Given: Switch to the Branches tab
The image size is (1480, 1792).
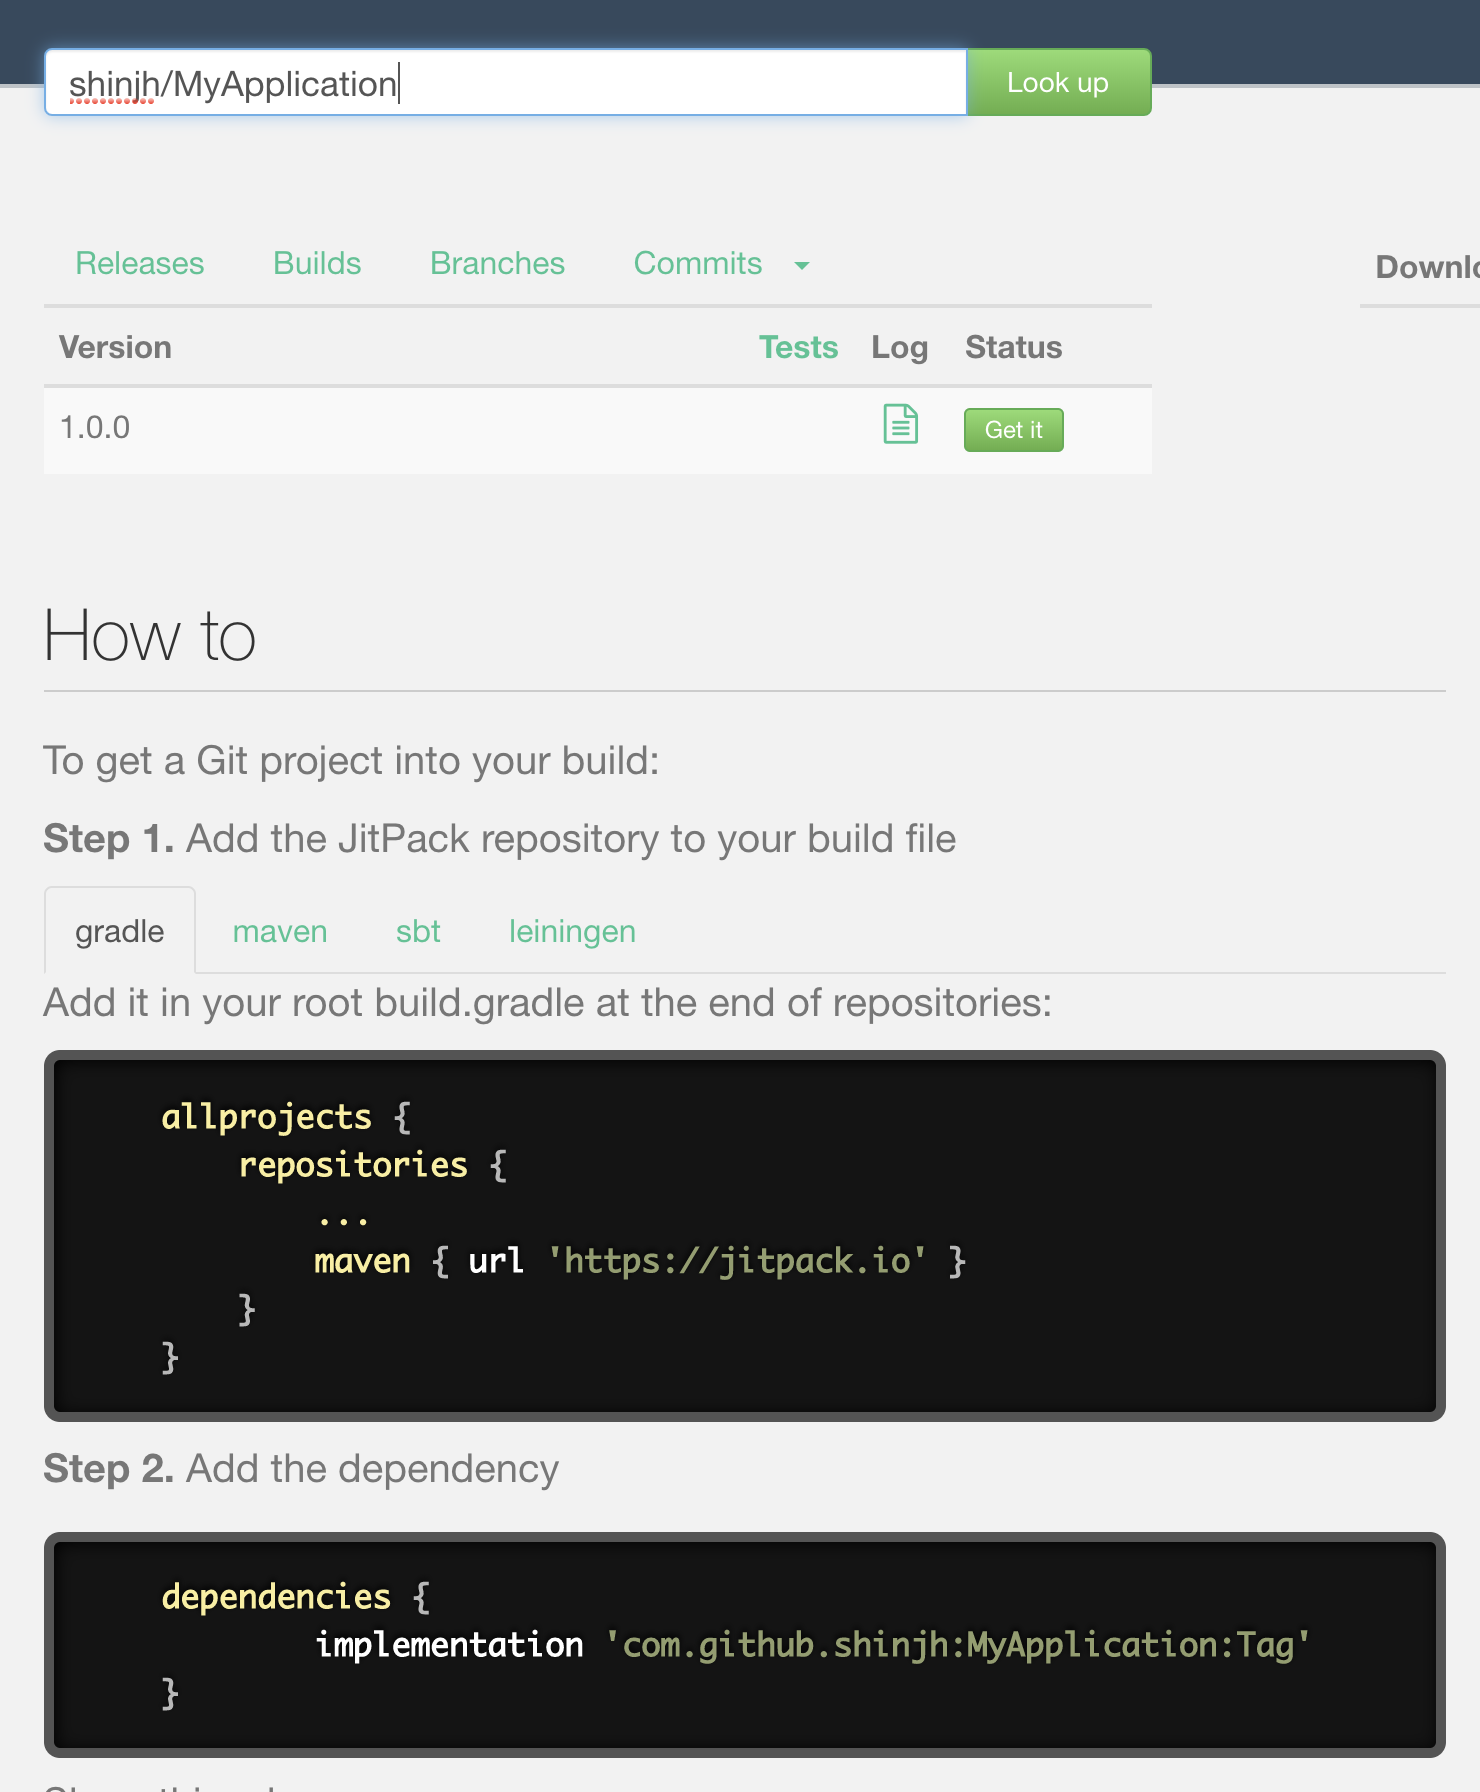Looking at the screenshot, I should pos(497,263).
